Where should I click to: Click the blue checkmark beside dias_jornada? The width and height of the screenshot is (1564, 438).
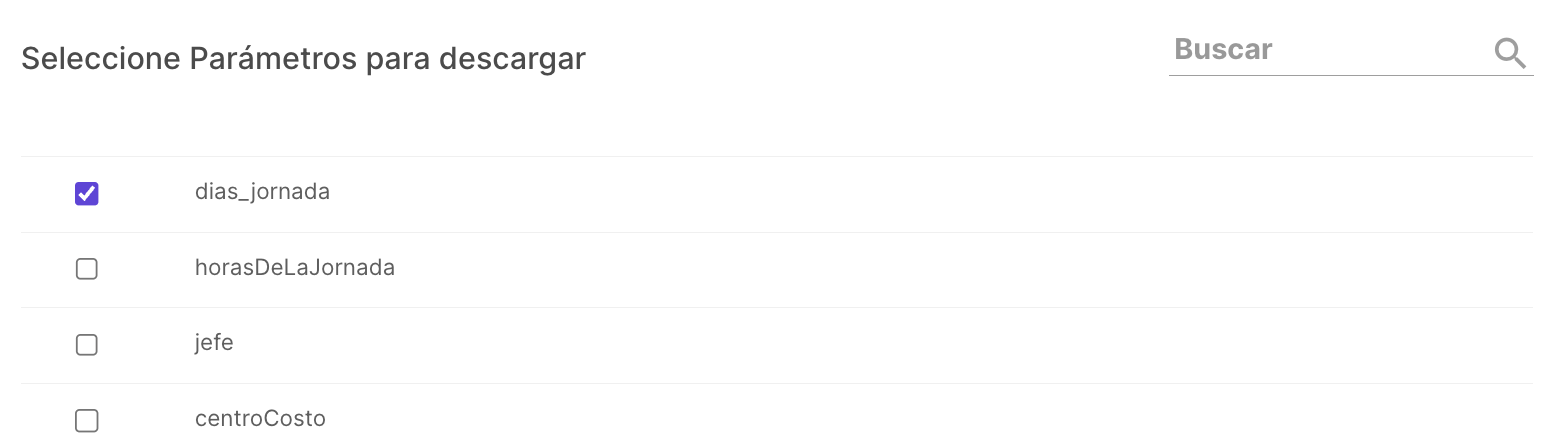pos(87,193)
